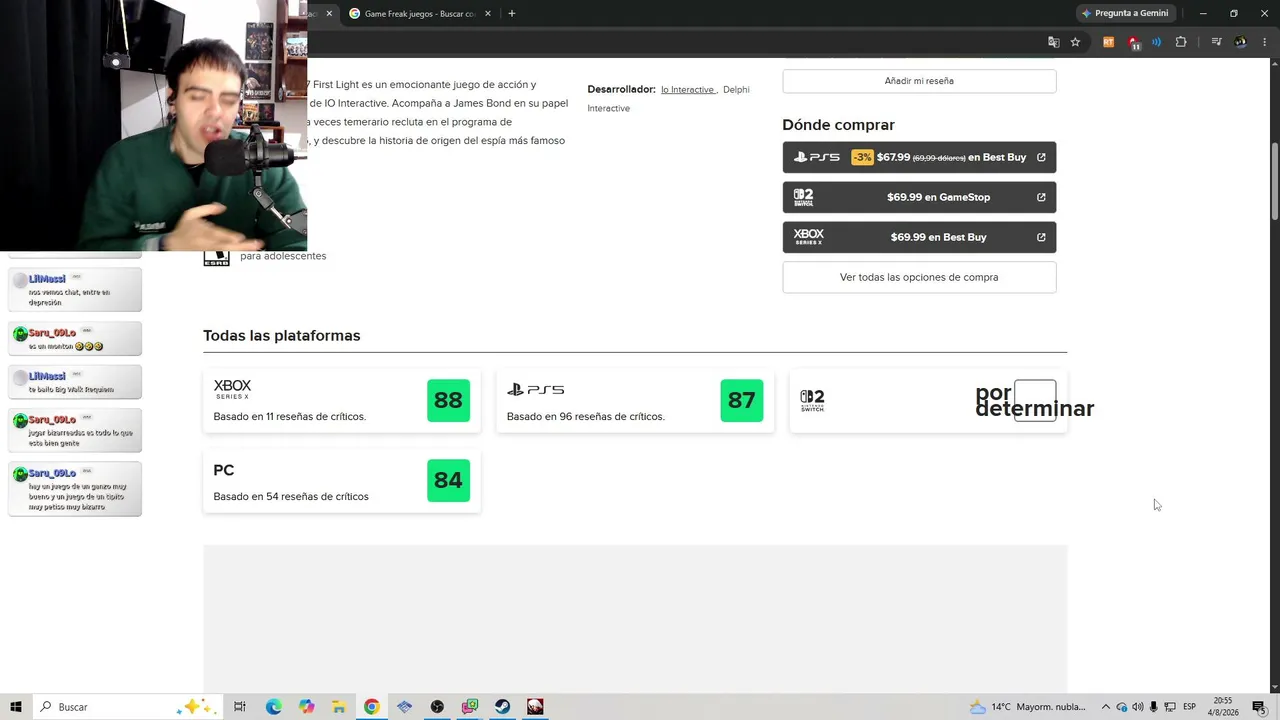Open the Chrome profile avatar
This screenshot has width=1280, height=720.
click(1241, 42)
